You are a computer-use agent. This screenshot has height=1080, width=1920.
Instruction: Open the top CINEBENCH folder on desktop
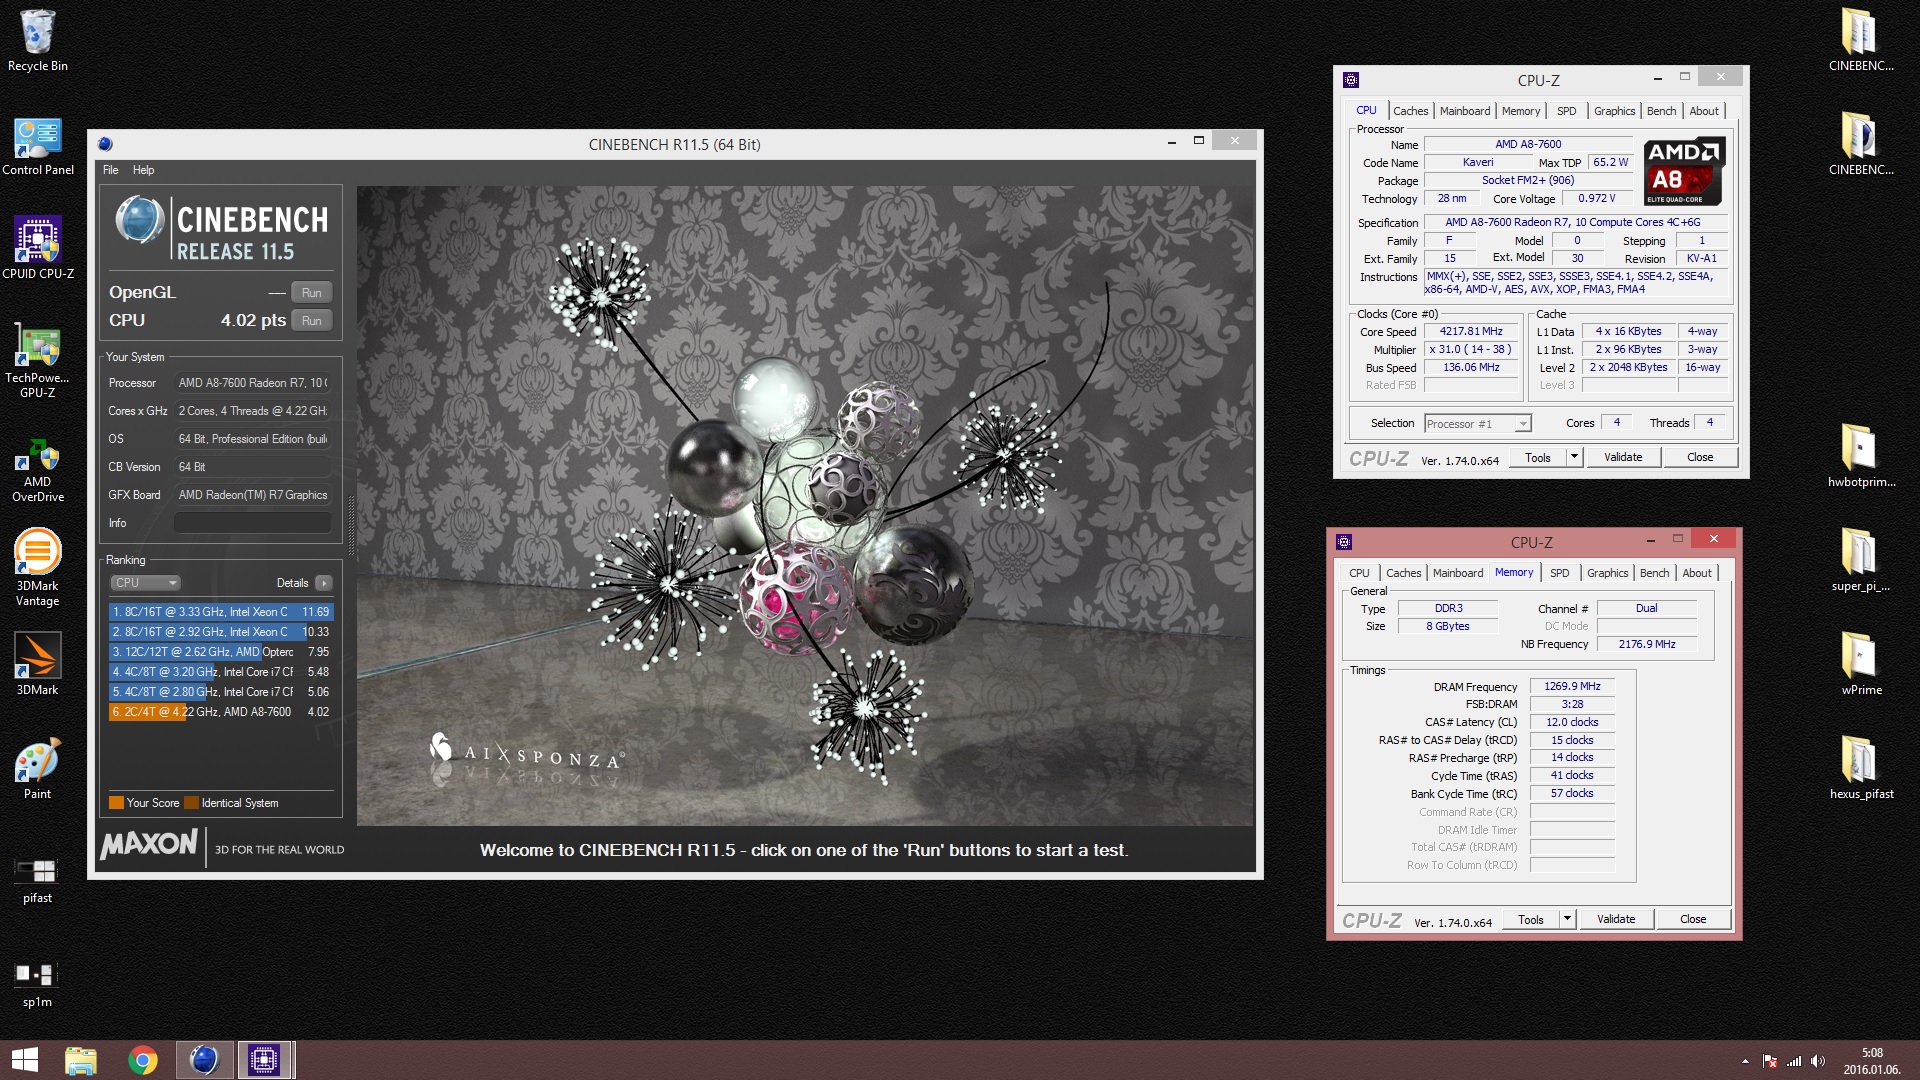(x=1860, y=40)
